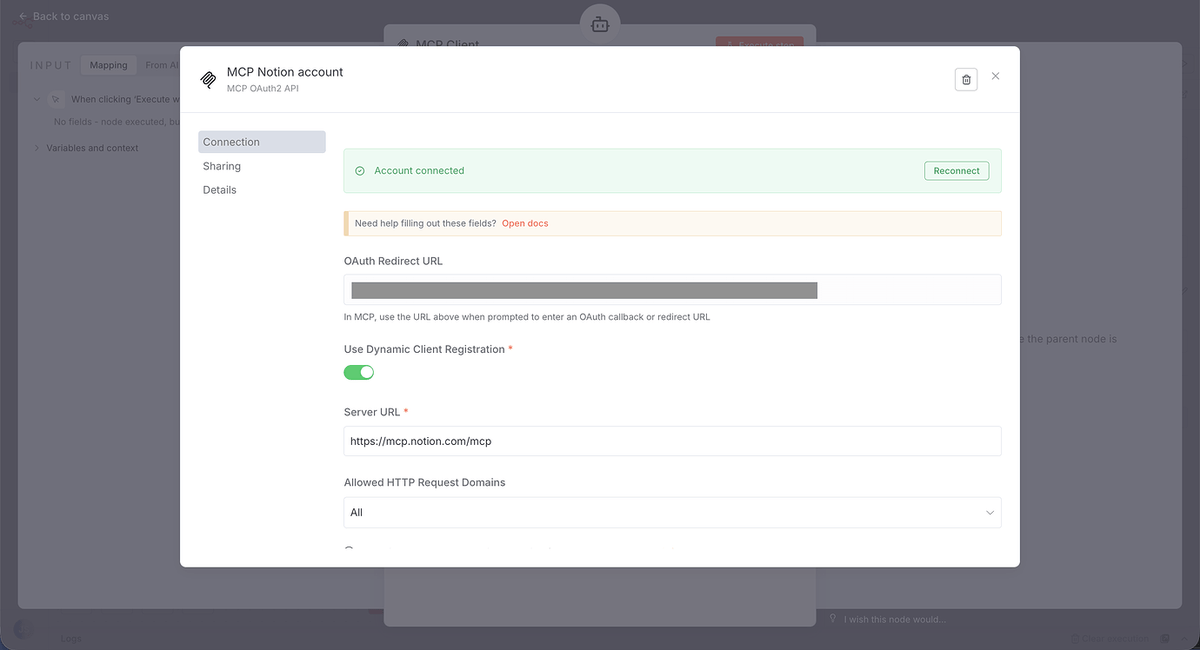This screenshot has height=650, width=1200.
Task: Click the Account connected check icon
Action: point(360,171)
